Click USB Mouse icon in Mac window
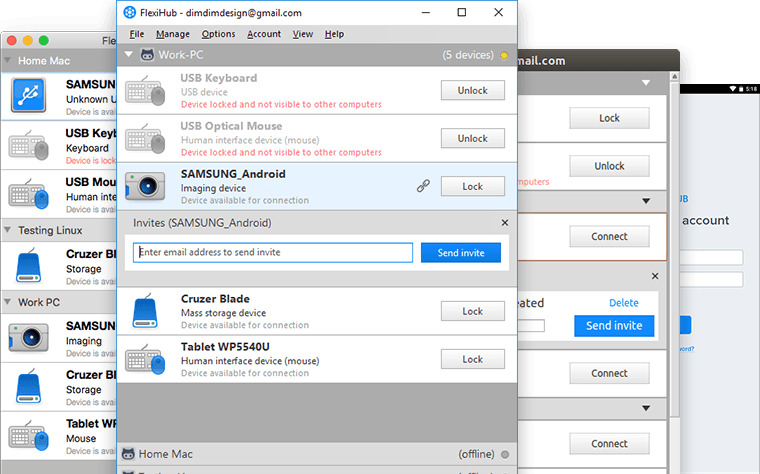The height and width of the screenshot is (474, 760). click(x=29, y=193)
